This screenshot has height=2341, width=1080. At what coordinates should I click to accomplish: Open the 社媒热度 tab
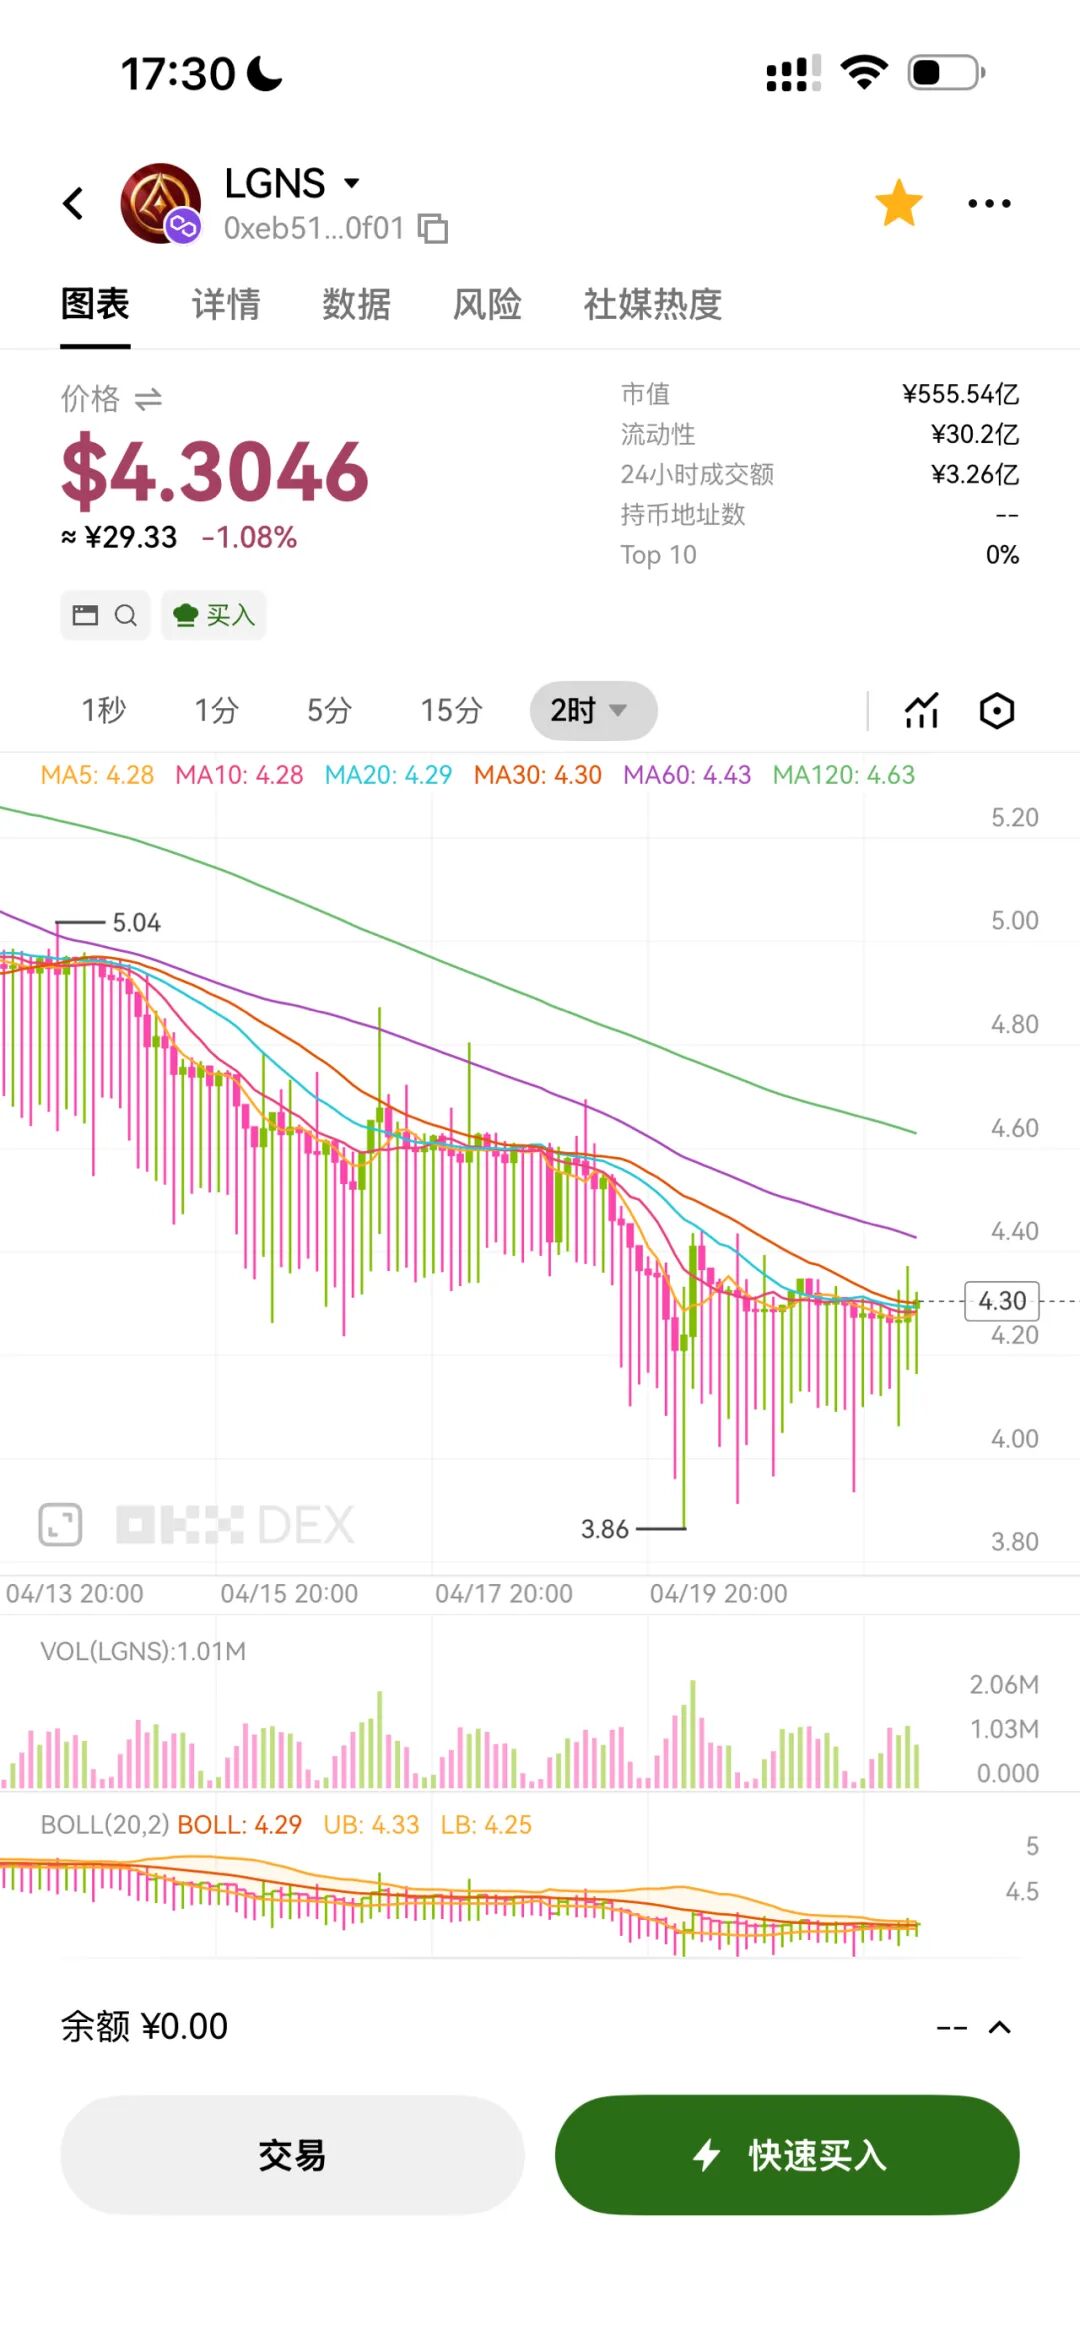pos(653,304)
